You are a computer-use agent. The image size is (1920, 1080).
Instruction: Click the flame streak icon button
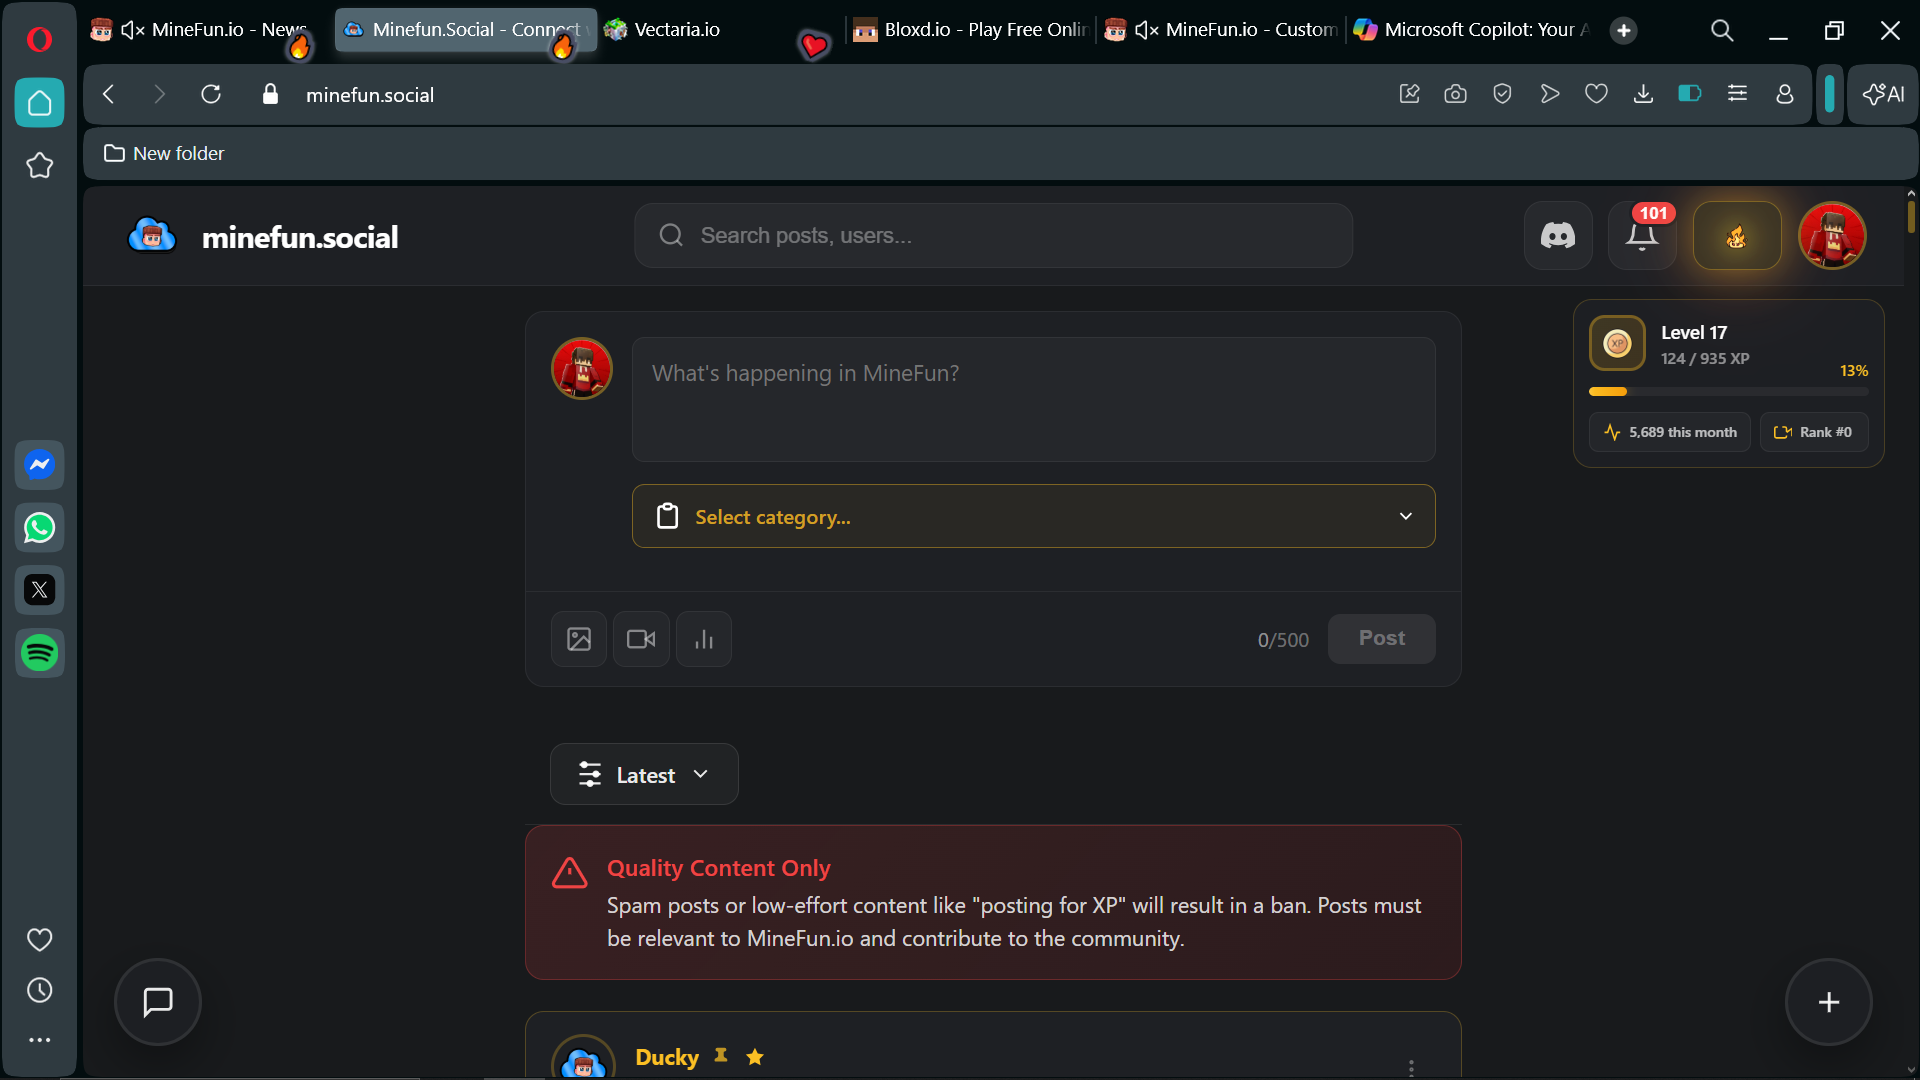(x=1736, y=236)
